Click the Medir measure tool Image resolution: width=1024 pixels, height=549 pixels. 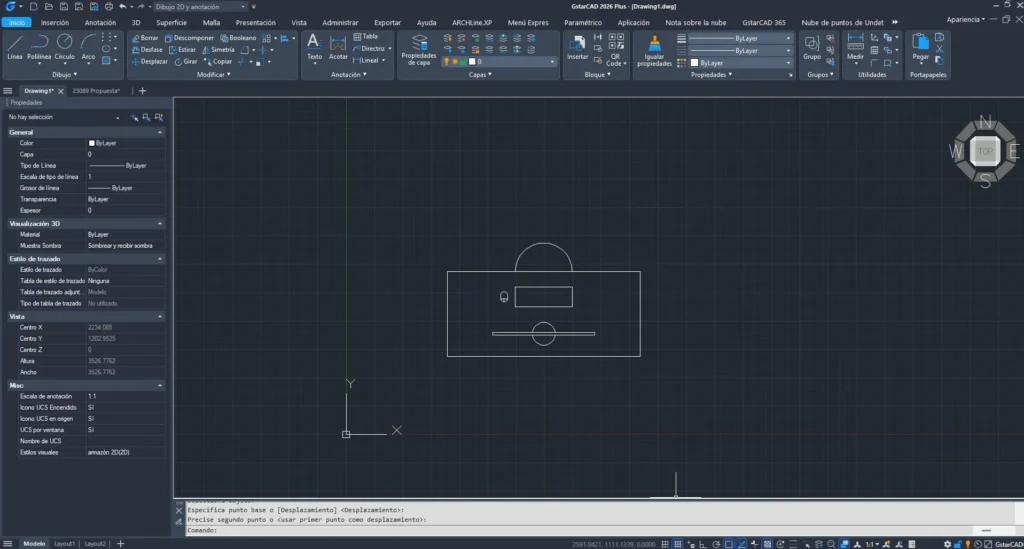[855, 48]
